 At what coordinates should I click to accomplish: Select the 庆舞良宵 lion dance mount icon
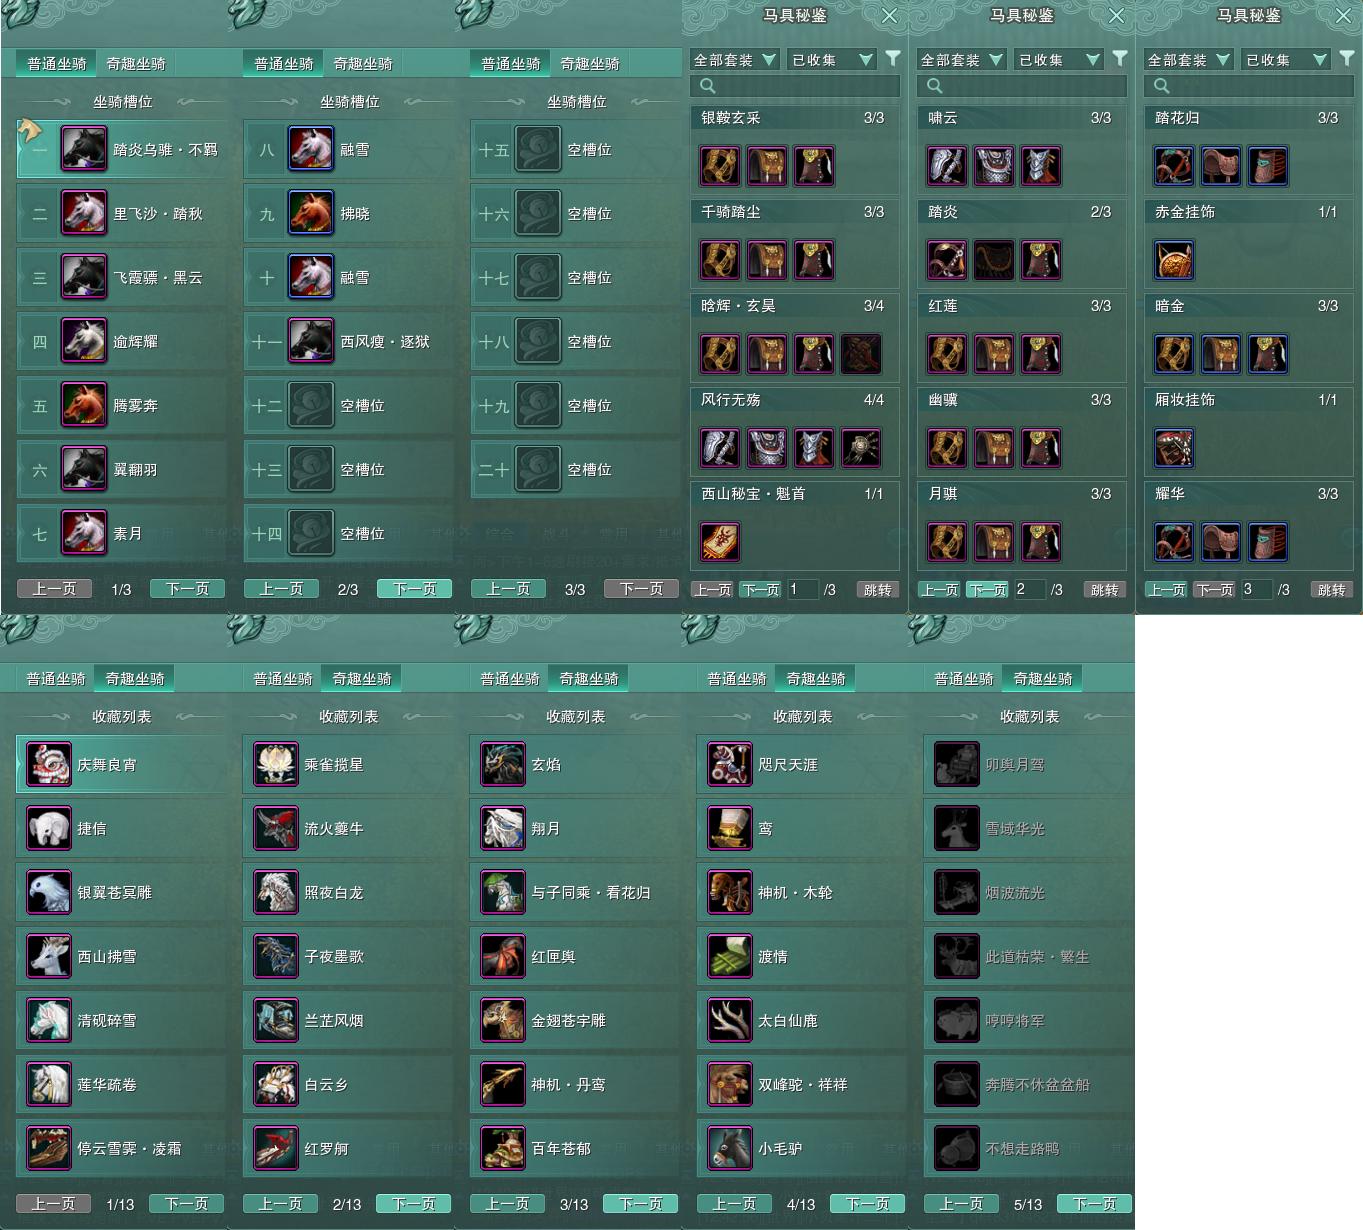click(48, 764)
